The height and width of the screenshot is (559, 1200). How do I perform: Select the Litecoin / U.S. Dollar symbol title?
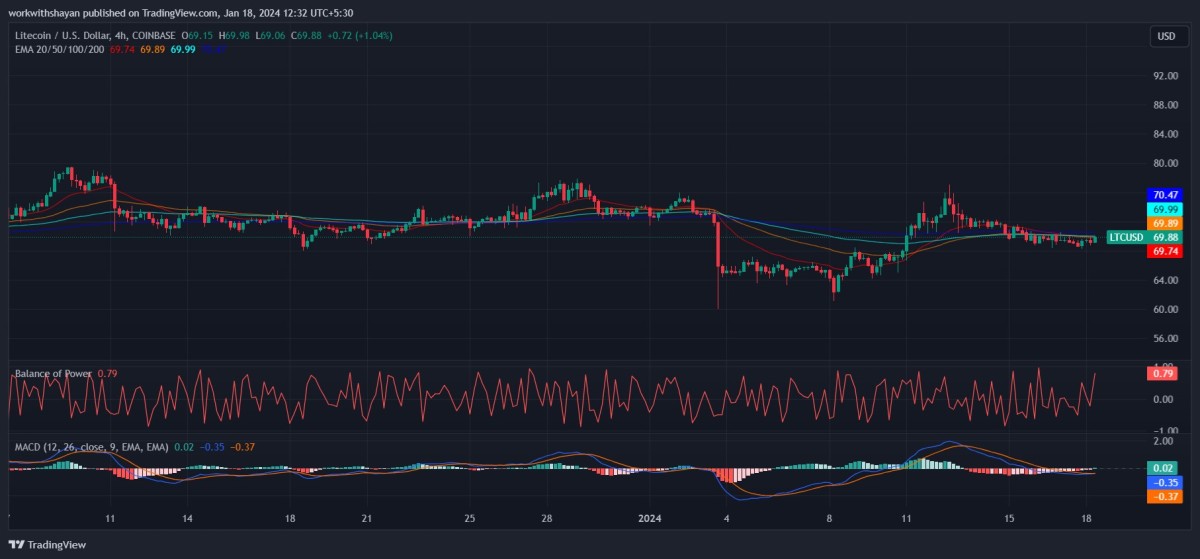pos(72,35)
